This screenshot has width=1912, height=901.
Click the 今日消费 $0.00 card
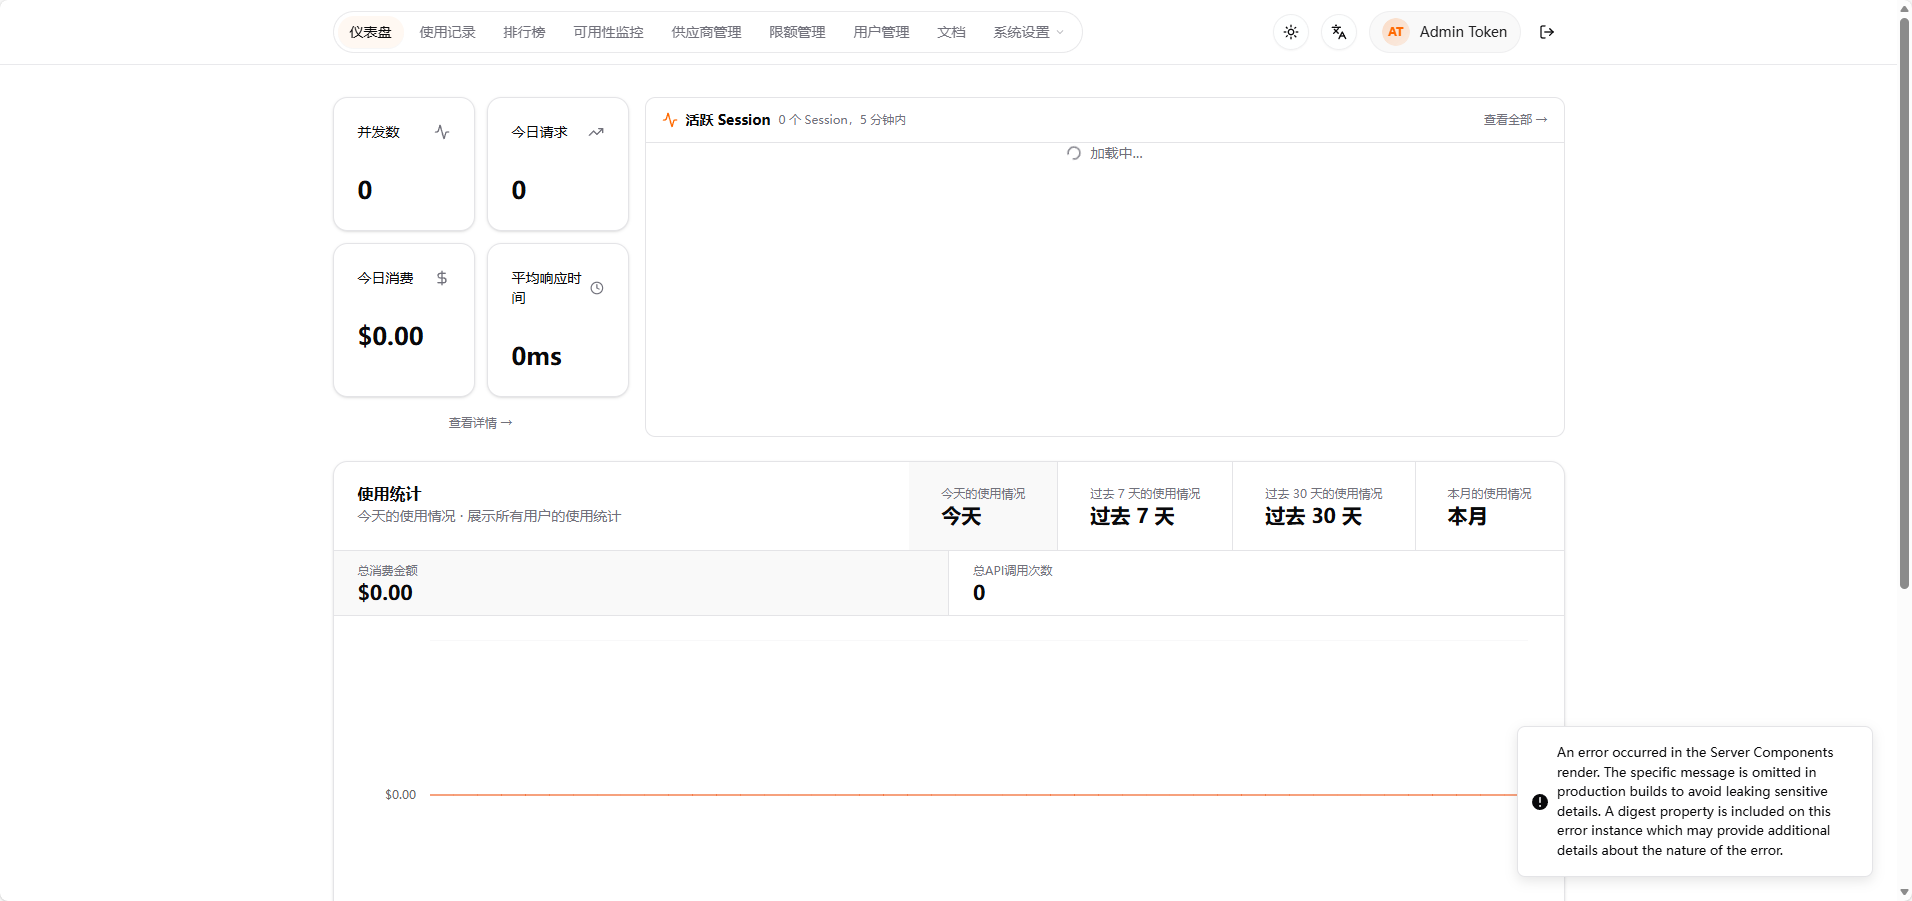[404, 320]
